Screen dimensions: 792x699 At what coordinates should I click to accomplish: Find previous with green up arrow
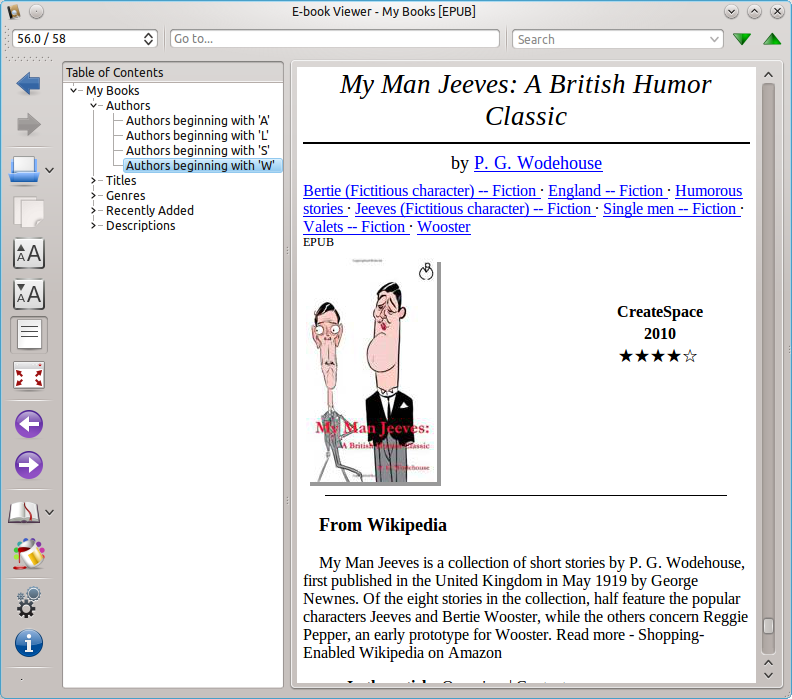[x=772, y=39]
